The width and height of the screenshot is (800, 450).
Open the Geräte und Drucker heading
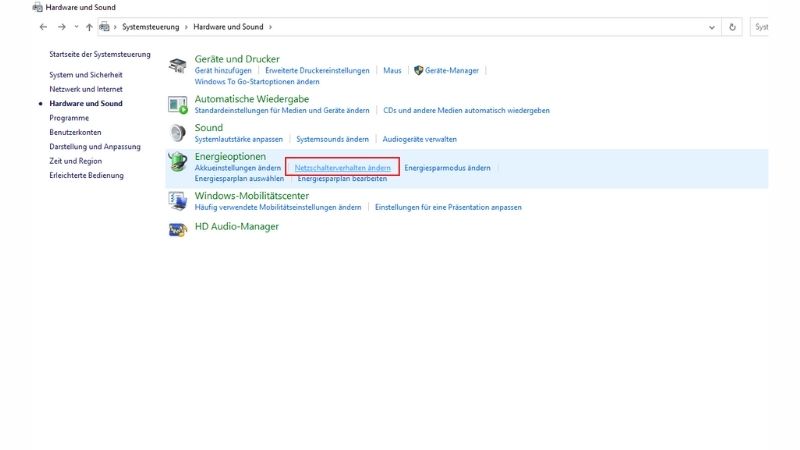pos(237,59)
